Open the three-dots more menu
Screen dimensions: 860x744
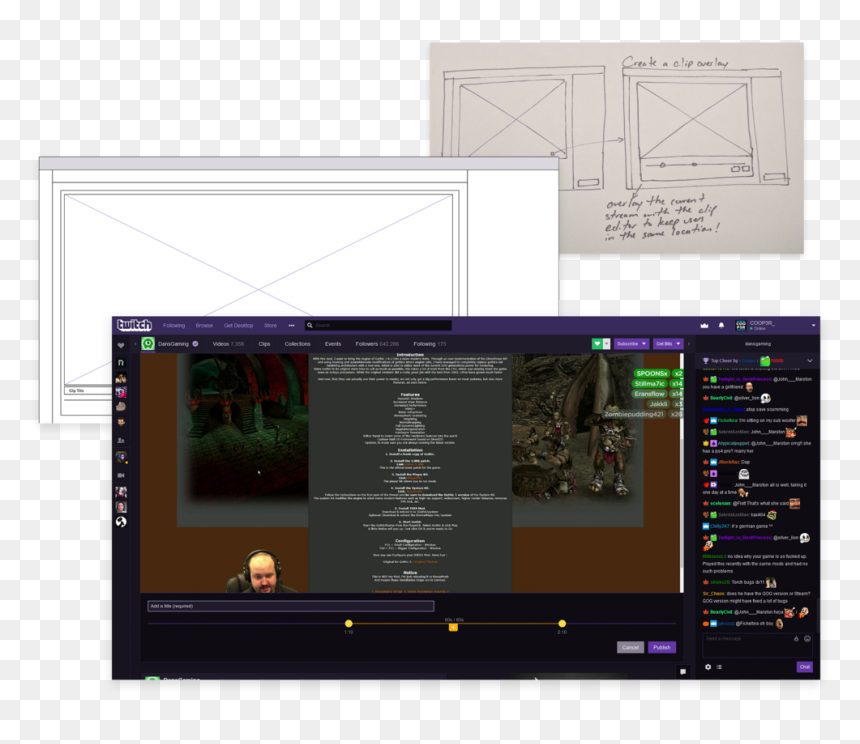point(292,326)
